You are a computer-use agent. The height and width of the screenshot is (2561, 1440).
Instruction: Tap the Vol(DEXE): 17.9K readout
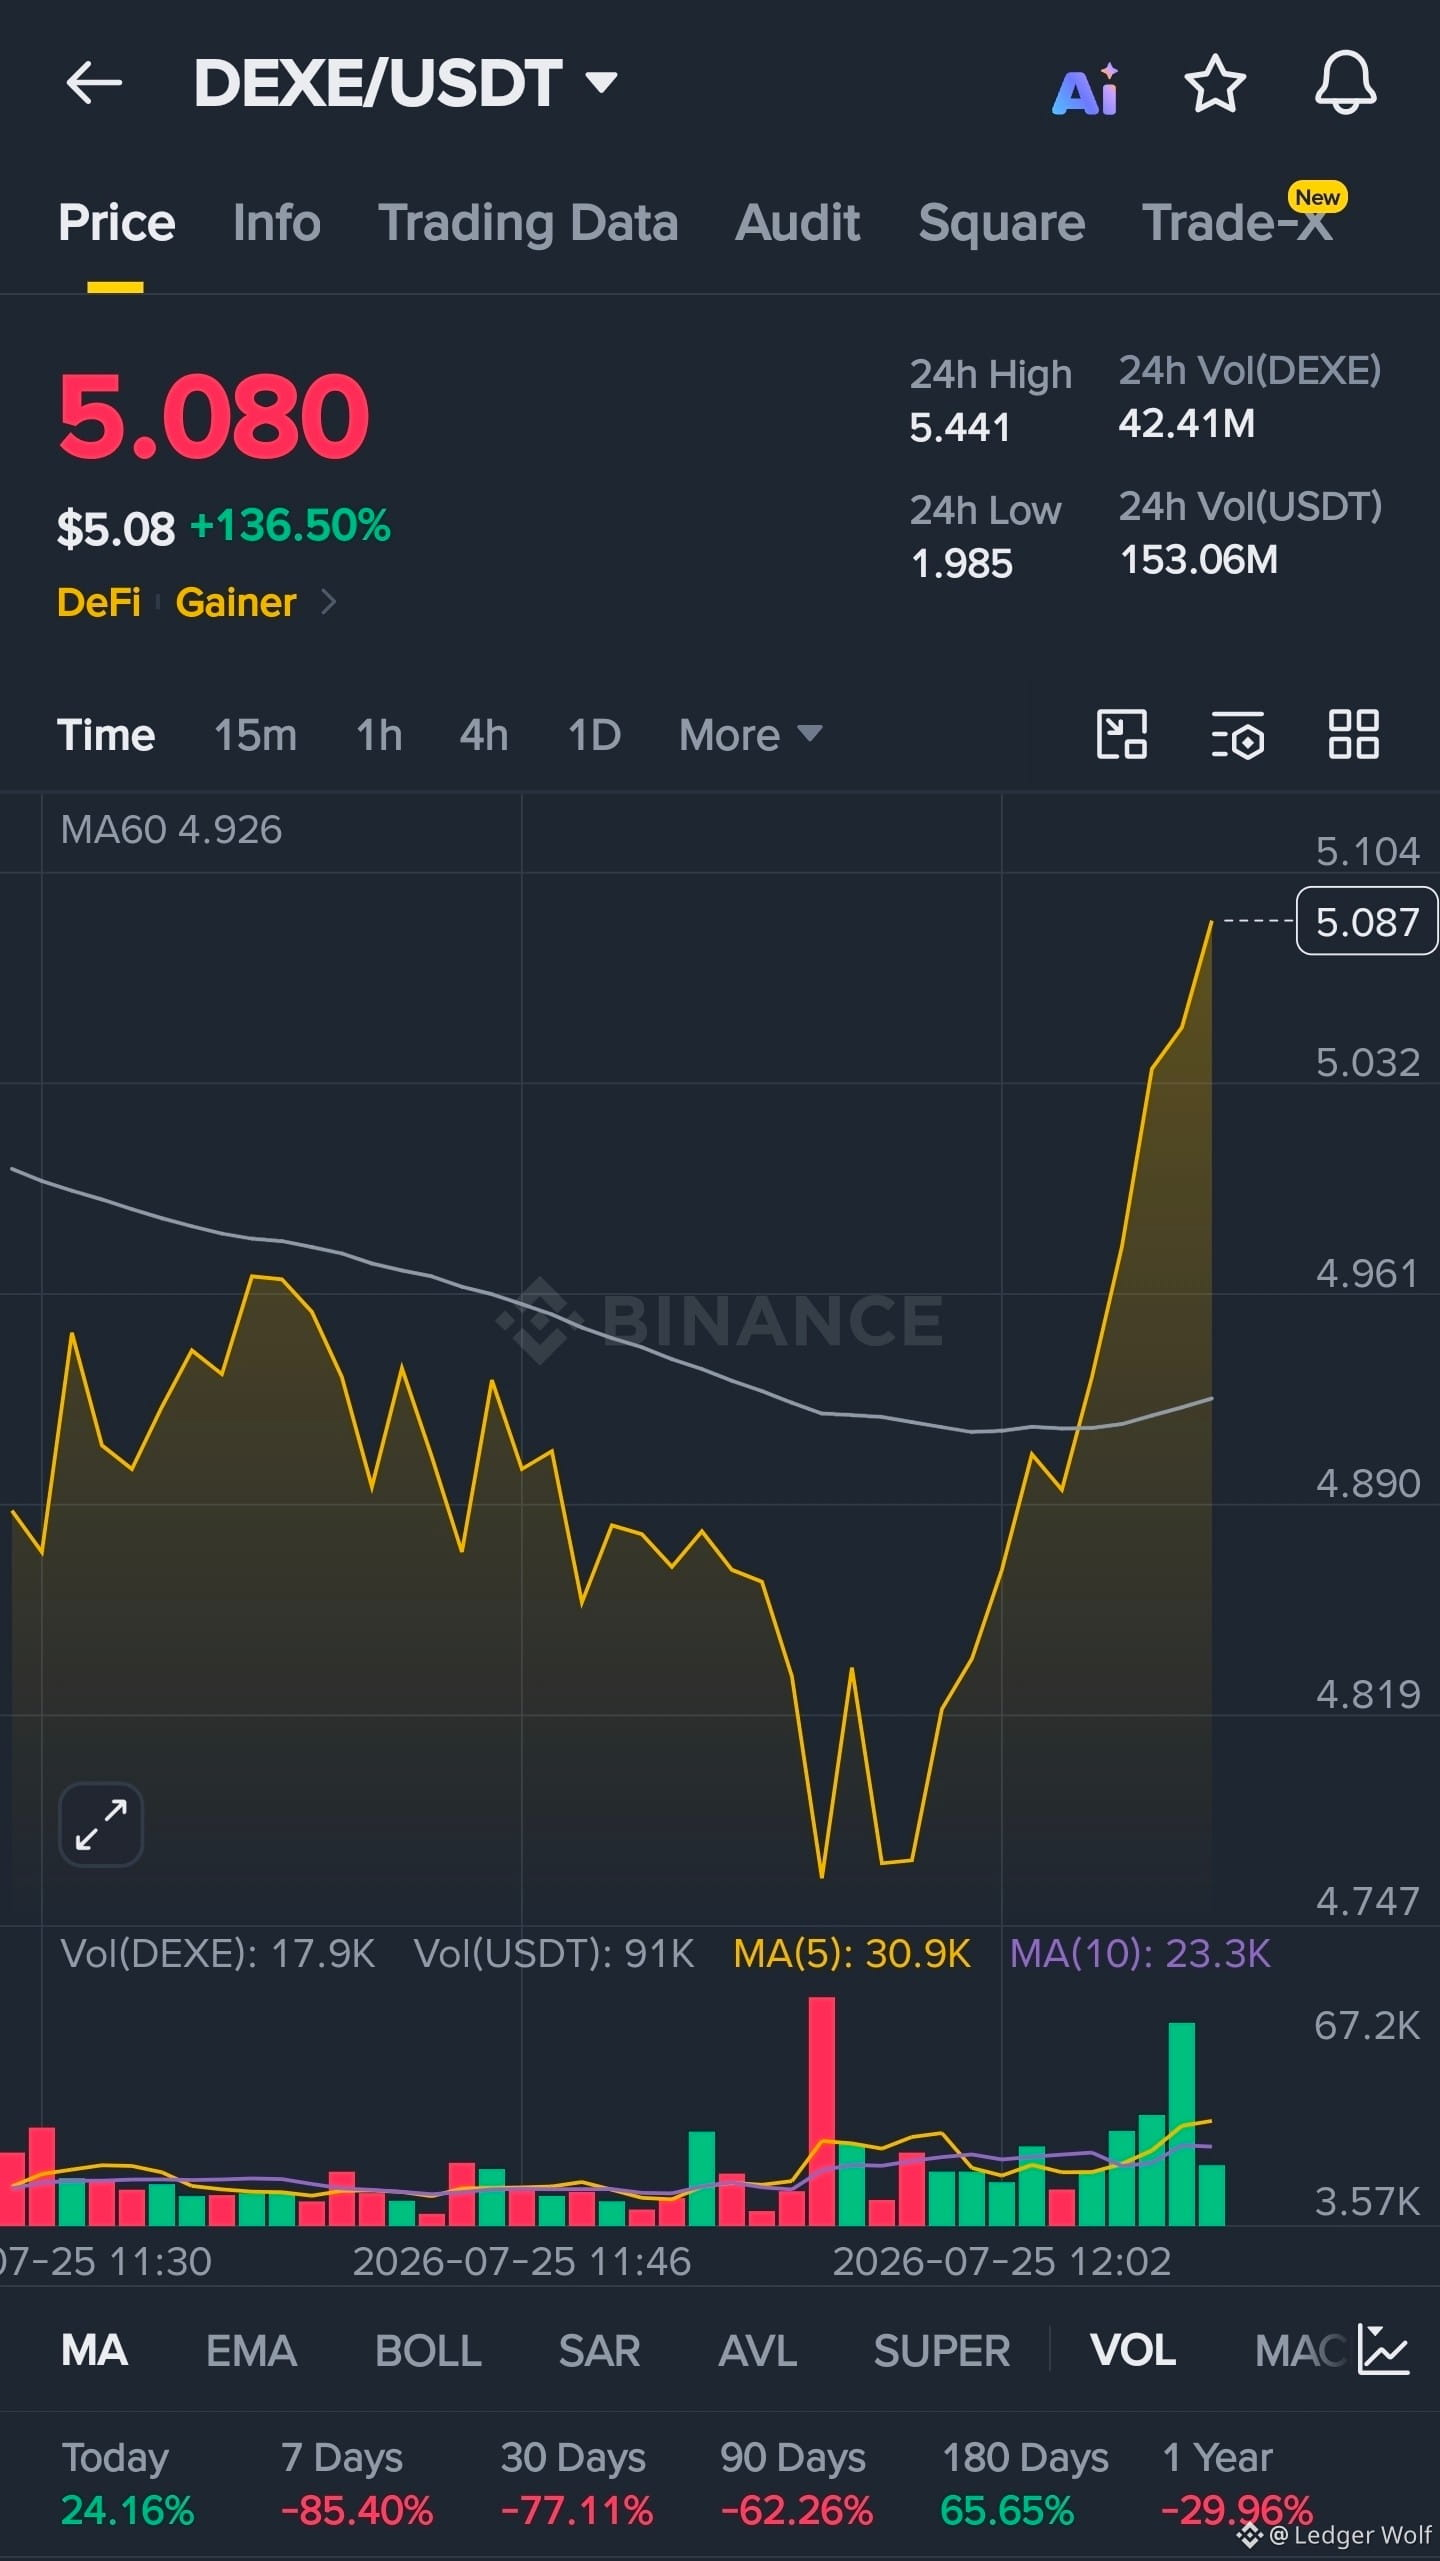(x=218, y=1953)
